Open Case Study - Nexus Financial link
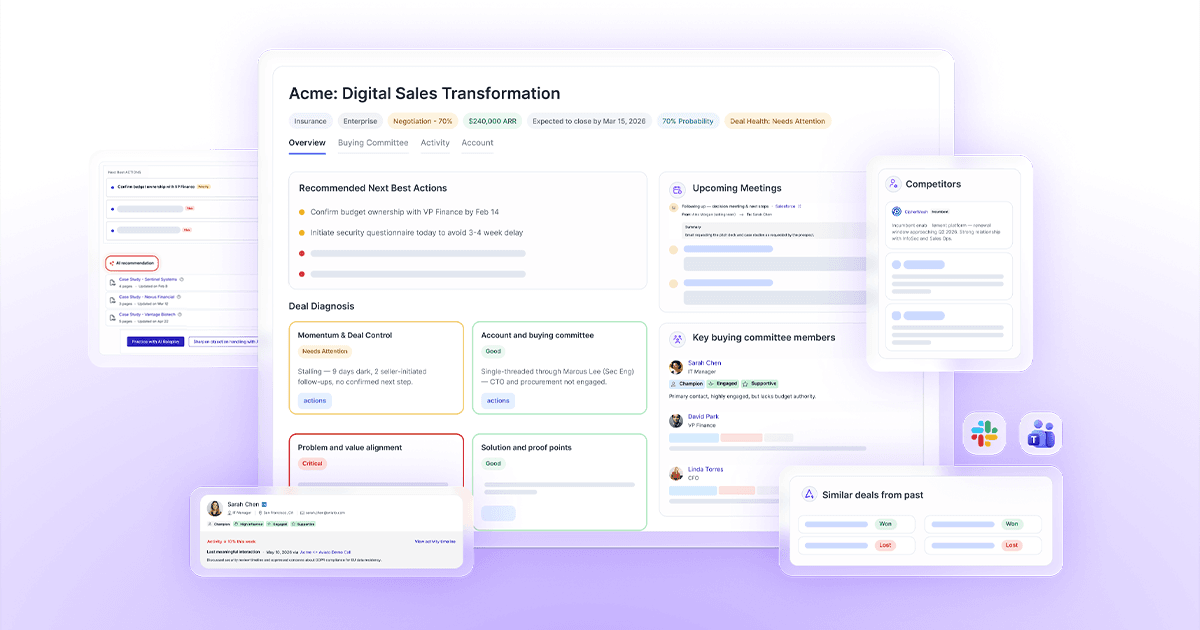 click(146, 297)
